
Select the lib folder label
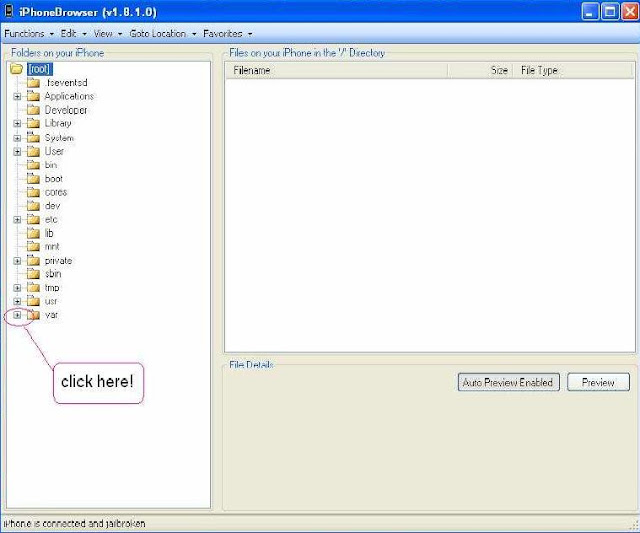(x=49, y=233)
